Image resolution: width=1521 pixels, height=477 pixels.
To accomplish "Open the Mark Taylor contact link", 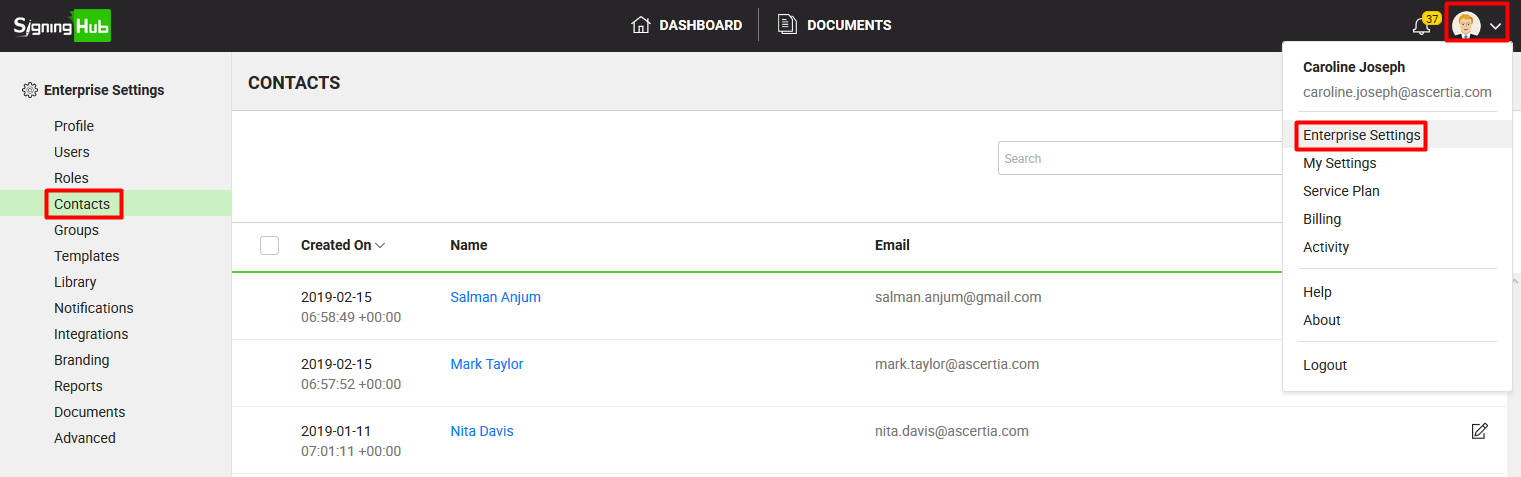I will pyautogui.click(x=486, y=364).
